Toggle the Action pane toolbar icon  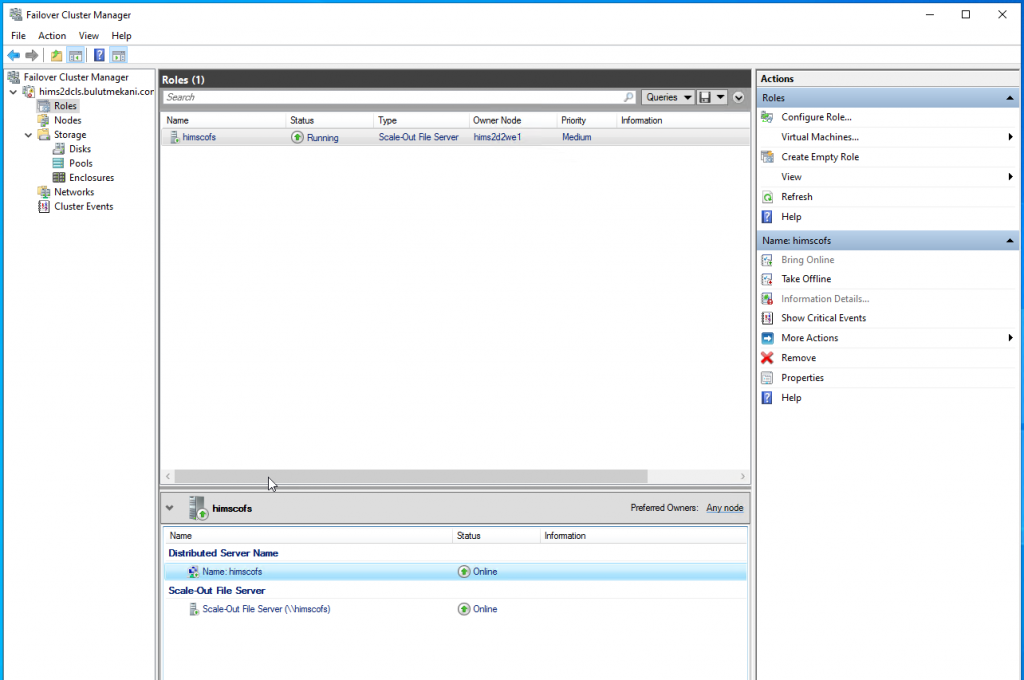(119, 56)
